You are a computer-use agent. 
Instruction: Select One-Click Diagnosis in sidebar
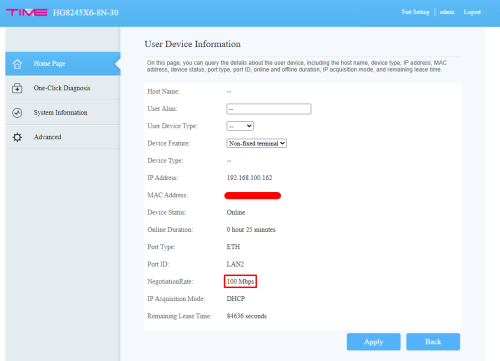(63, 88)
